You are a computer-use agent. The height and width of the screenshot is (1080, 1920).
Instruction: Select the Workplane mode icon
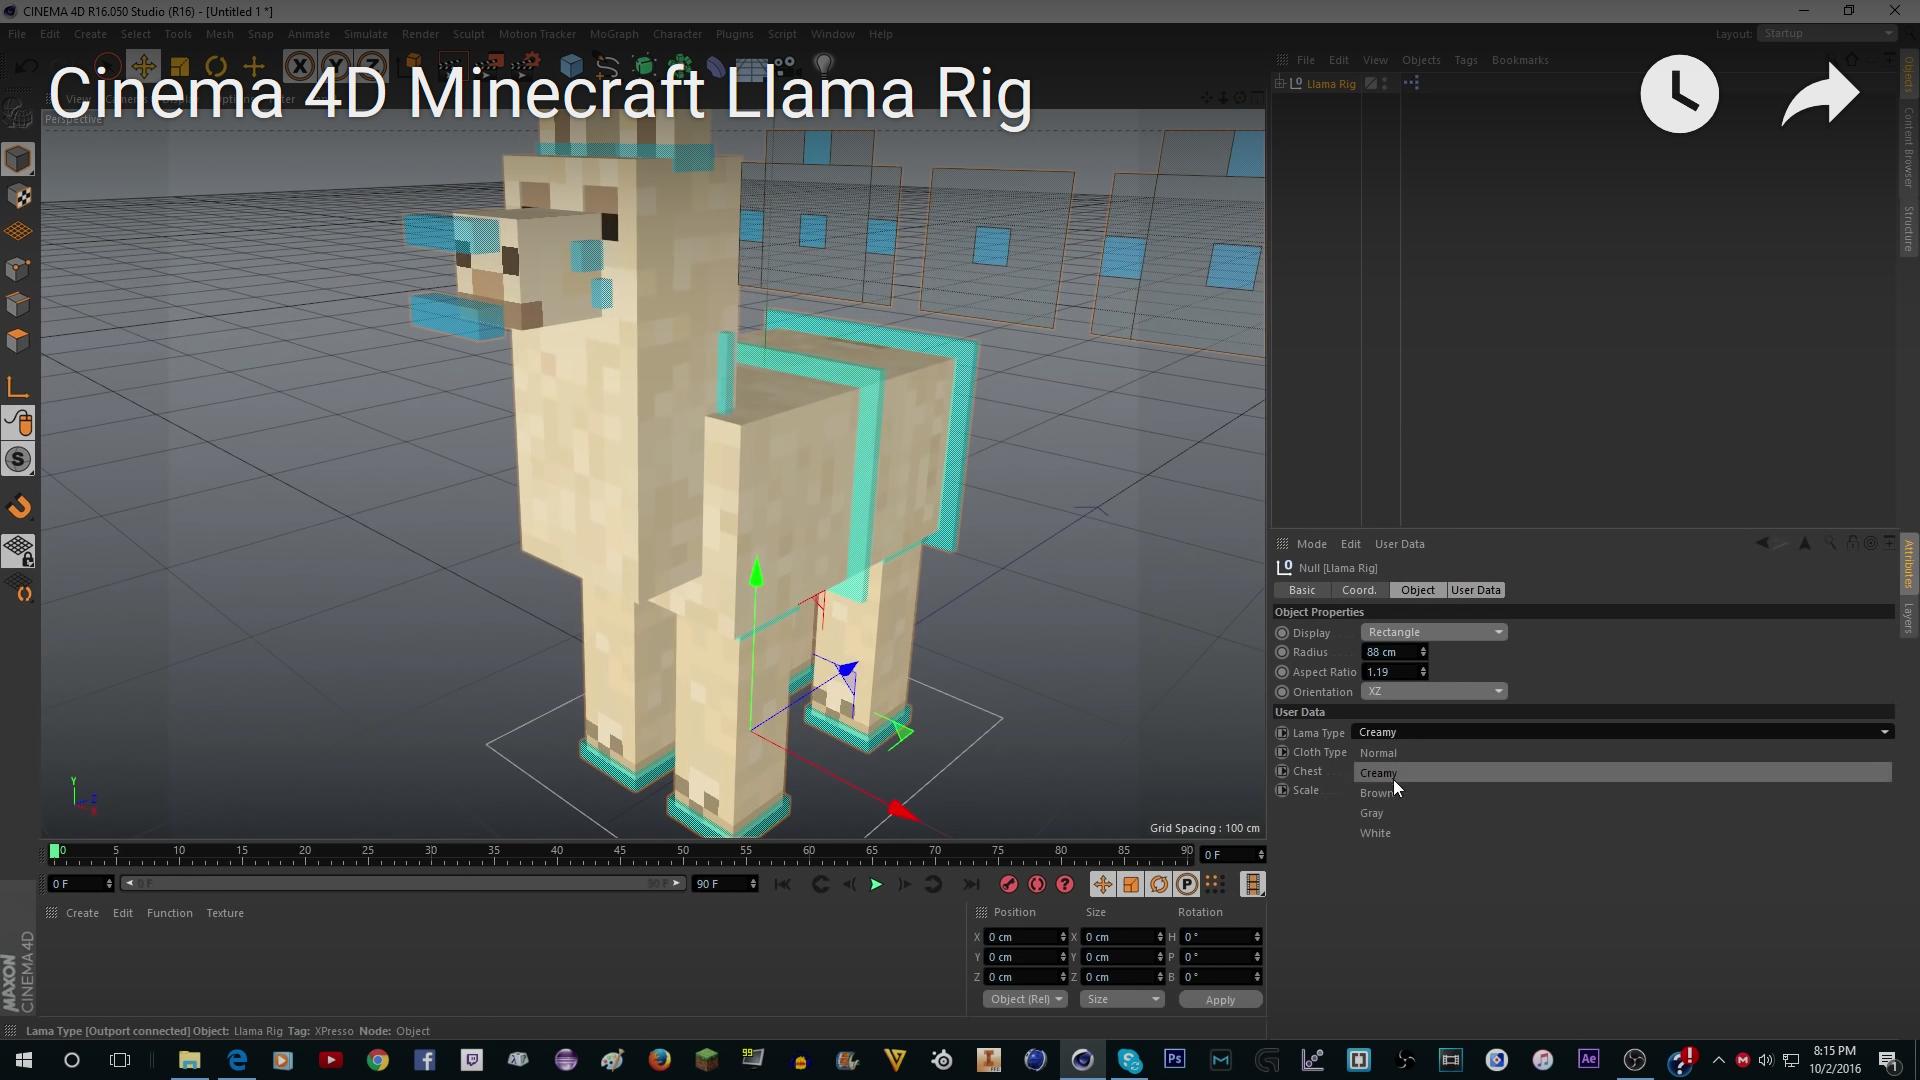click(x=18, y=232)
